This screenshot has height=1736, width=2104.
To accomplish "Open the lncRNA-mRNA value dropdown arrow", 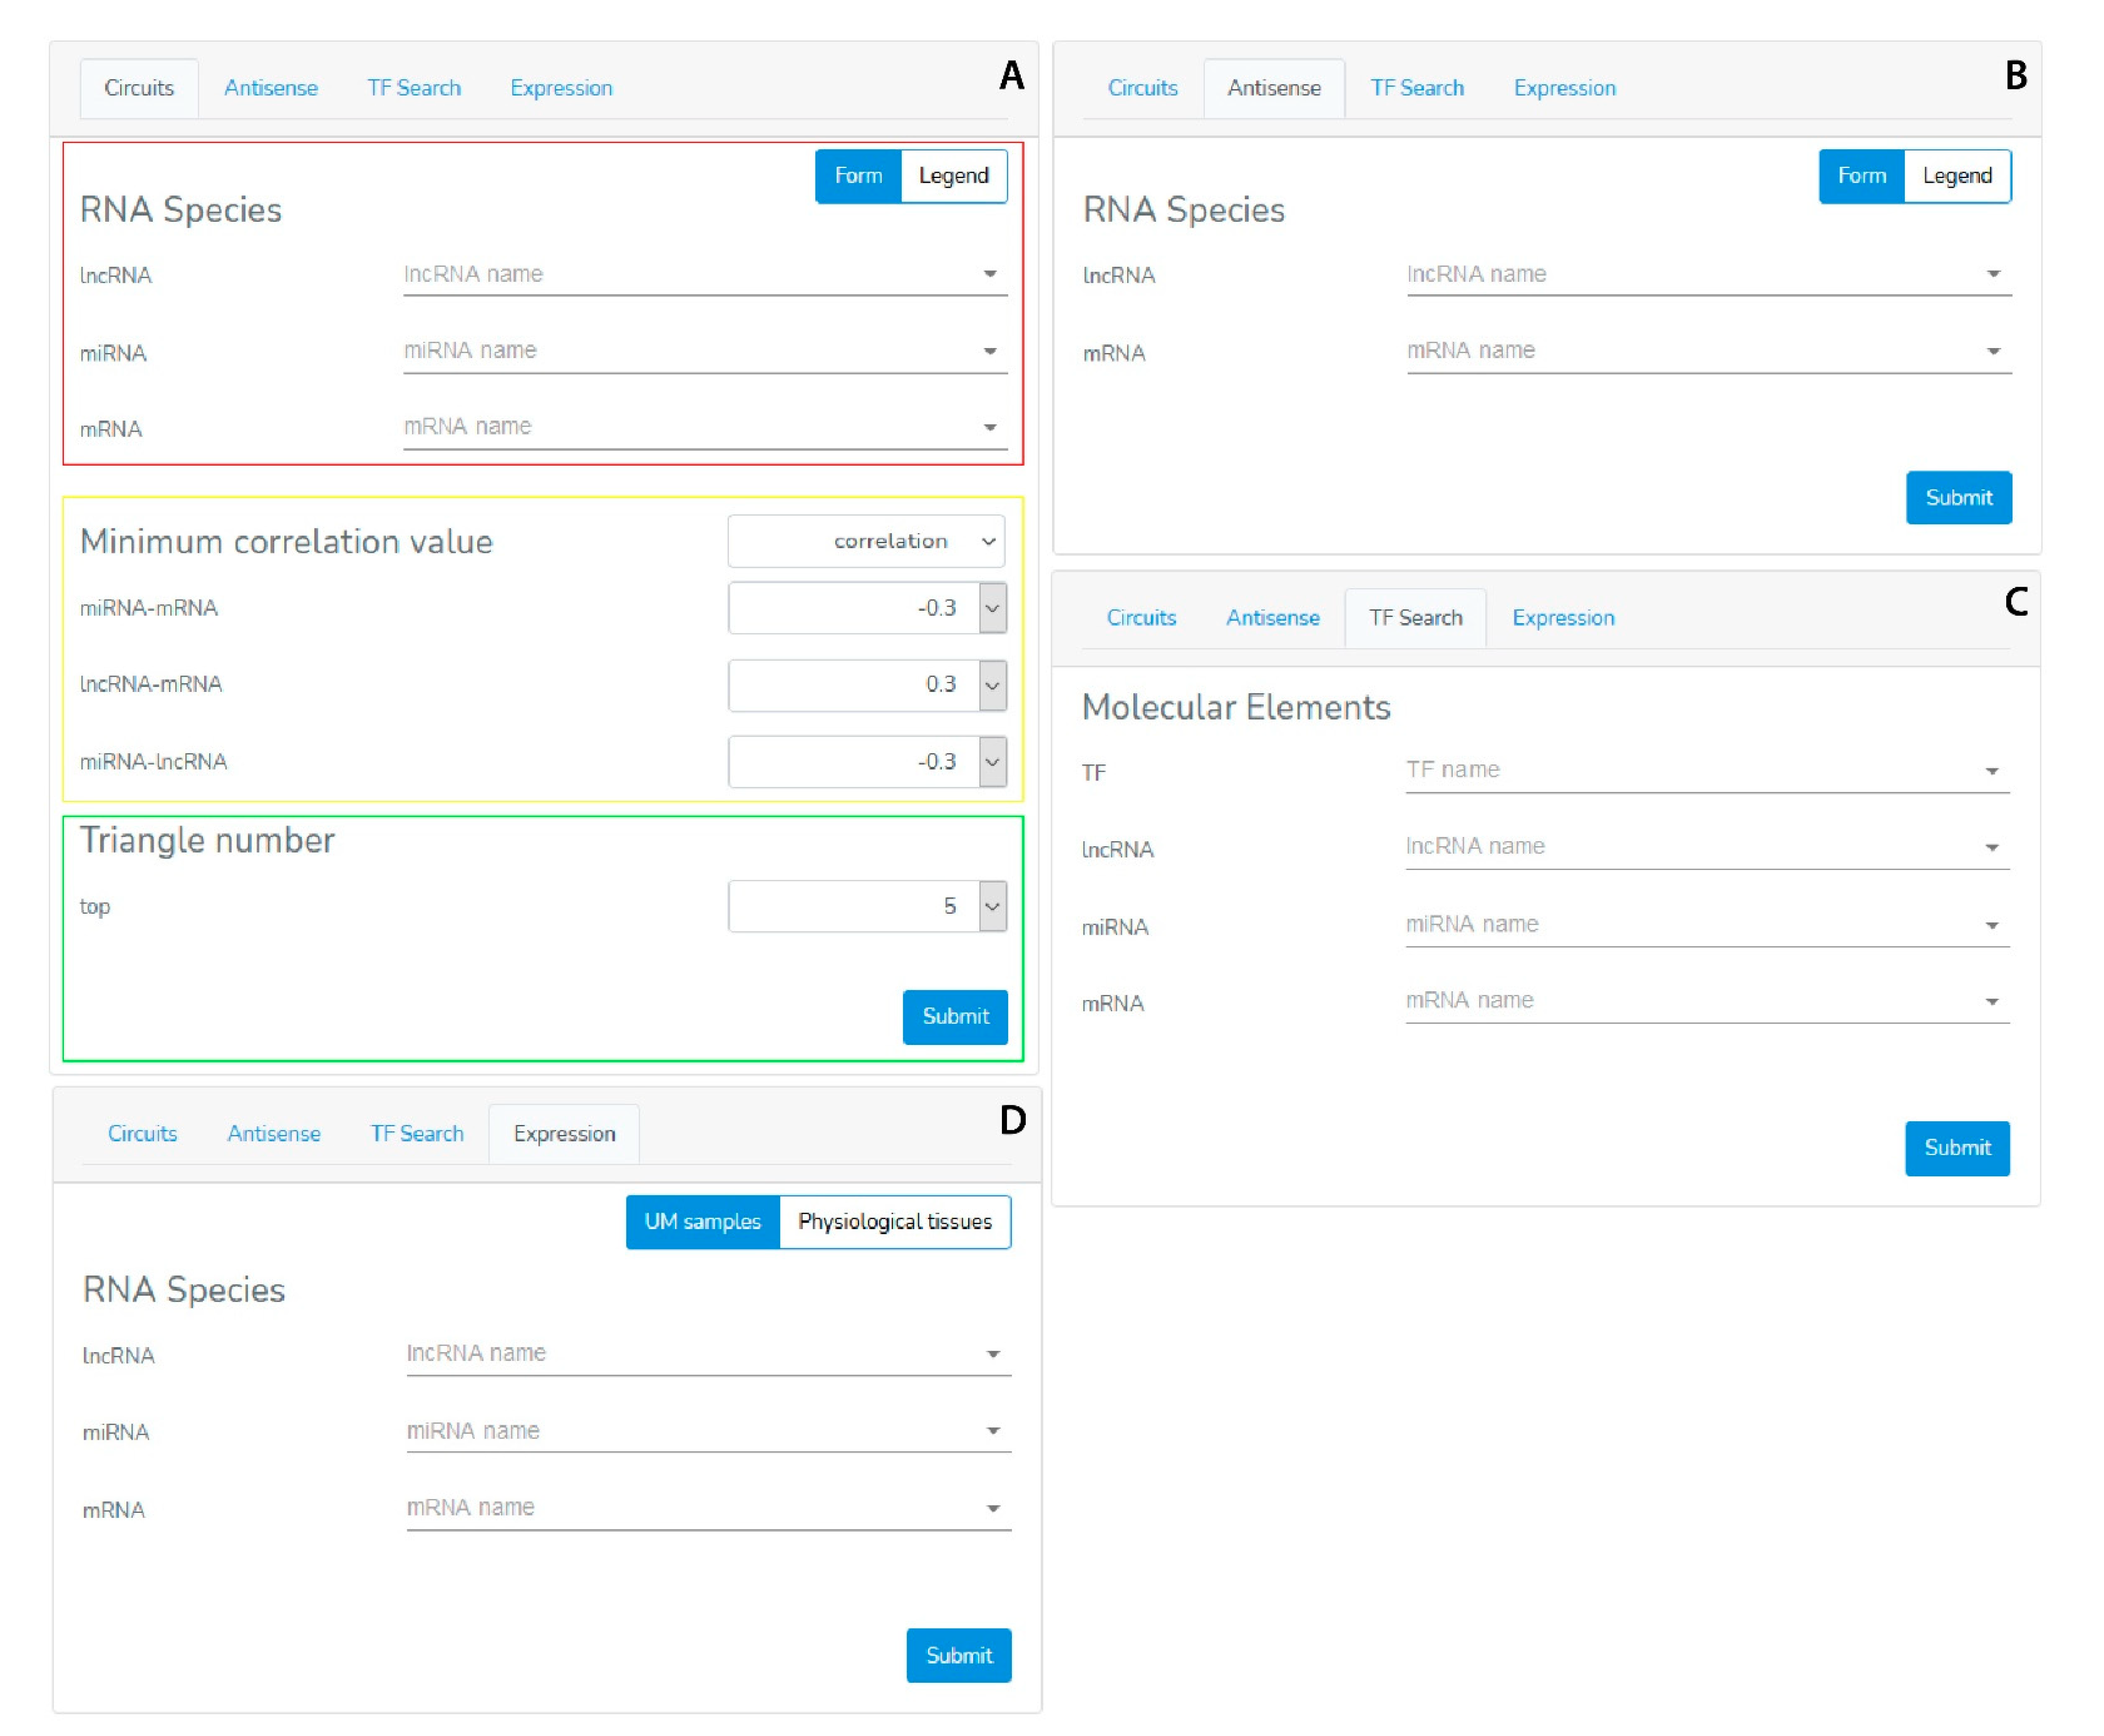I will 991,685.
